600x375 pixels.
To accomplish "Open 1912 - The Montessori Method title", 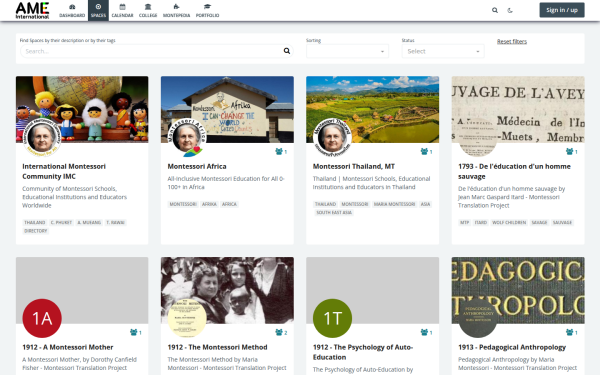I will click(217, 347).
